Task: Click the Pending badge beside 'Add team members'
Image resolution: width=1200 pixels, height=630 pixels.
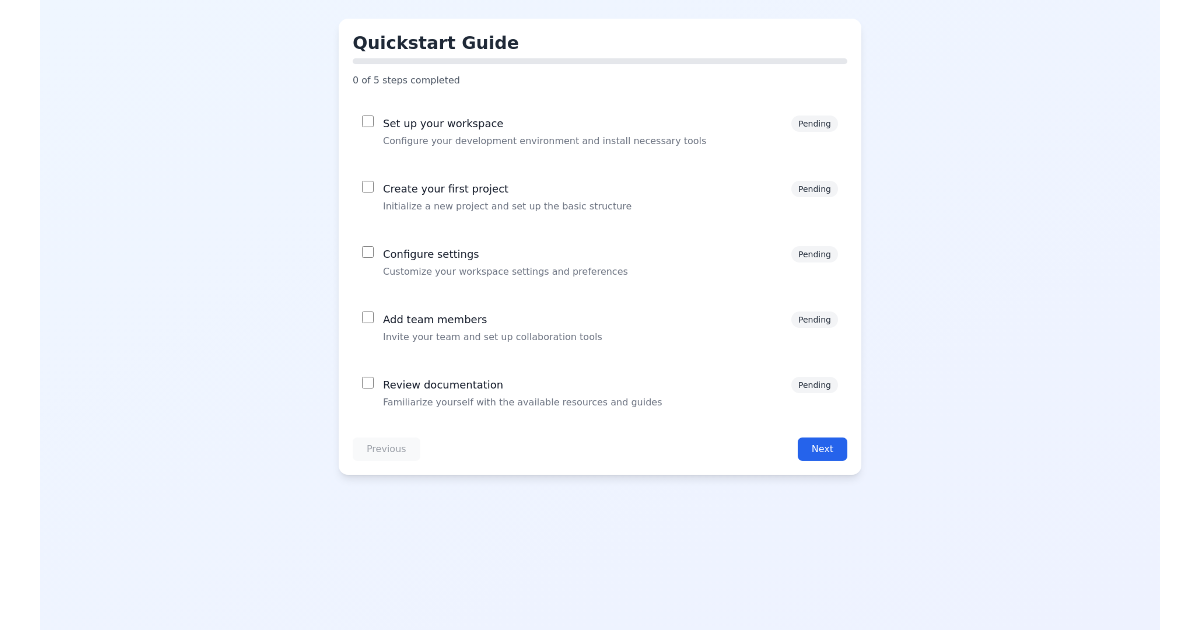Action: coord(814,319)
